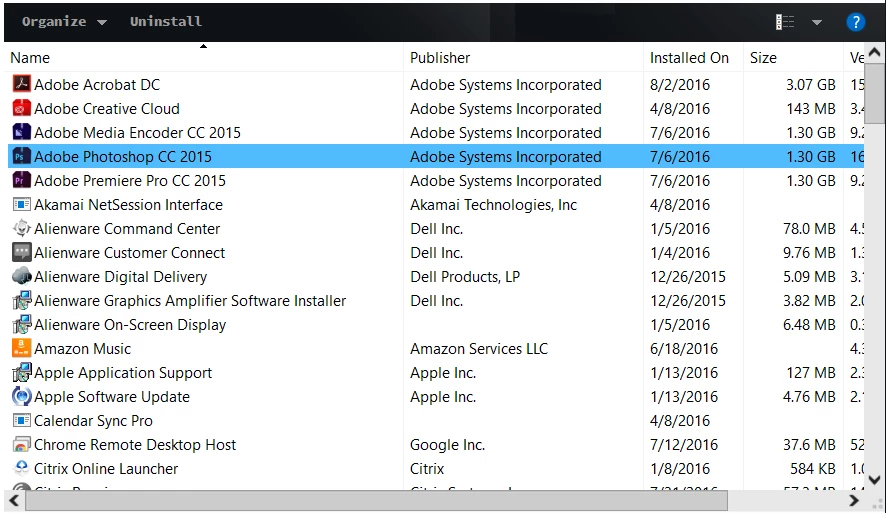
Task: Click the horizontal scrollbar thumb
Action: (x=376, y=501)
